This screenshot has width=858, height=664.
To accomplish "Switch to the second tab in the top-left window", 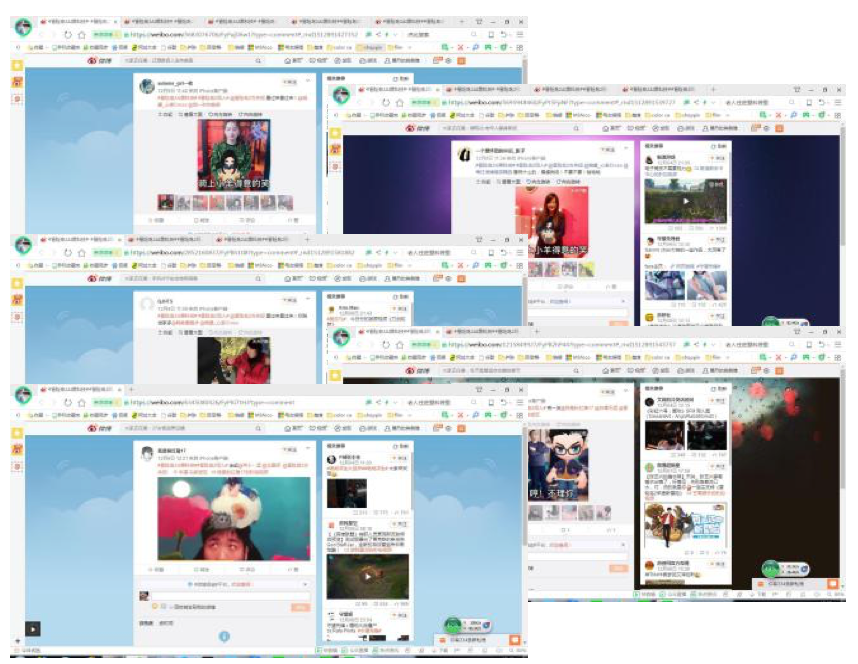I will coord(161,21).
